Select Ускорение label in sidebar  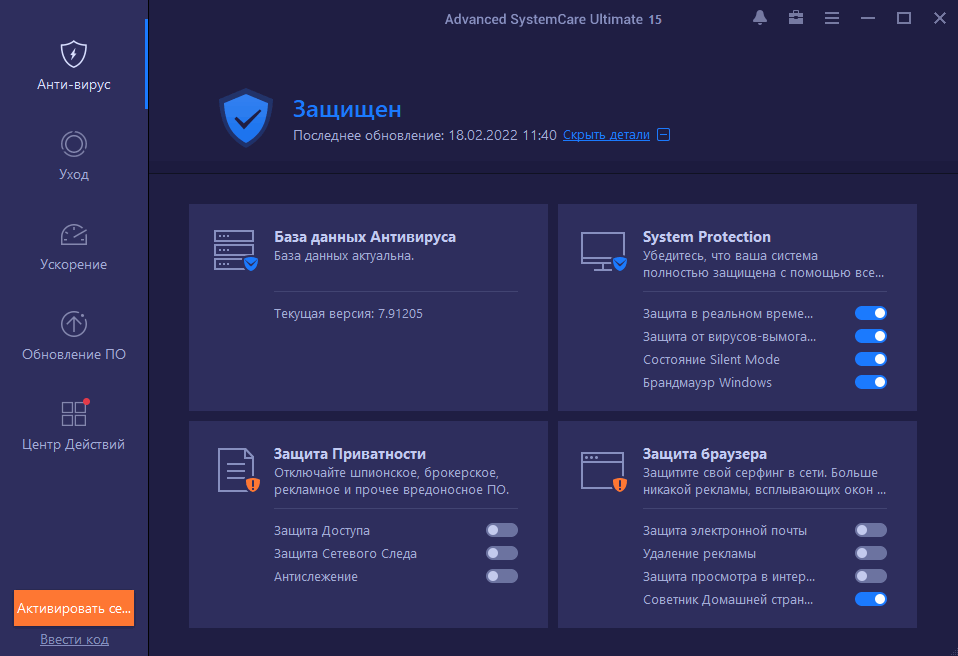pos(73,264)
